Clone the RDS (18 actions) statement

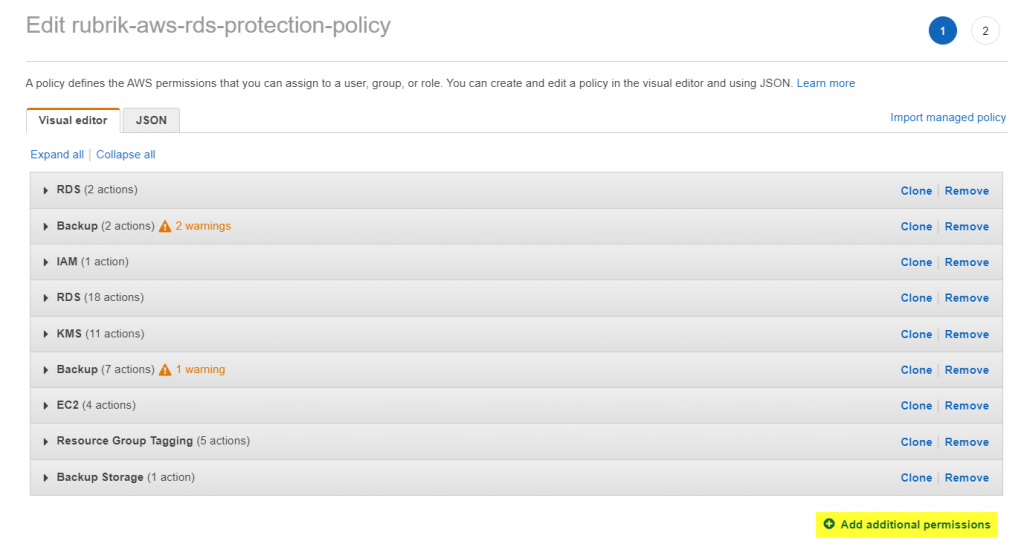tap(916, 298)
